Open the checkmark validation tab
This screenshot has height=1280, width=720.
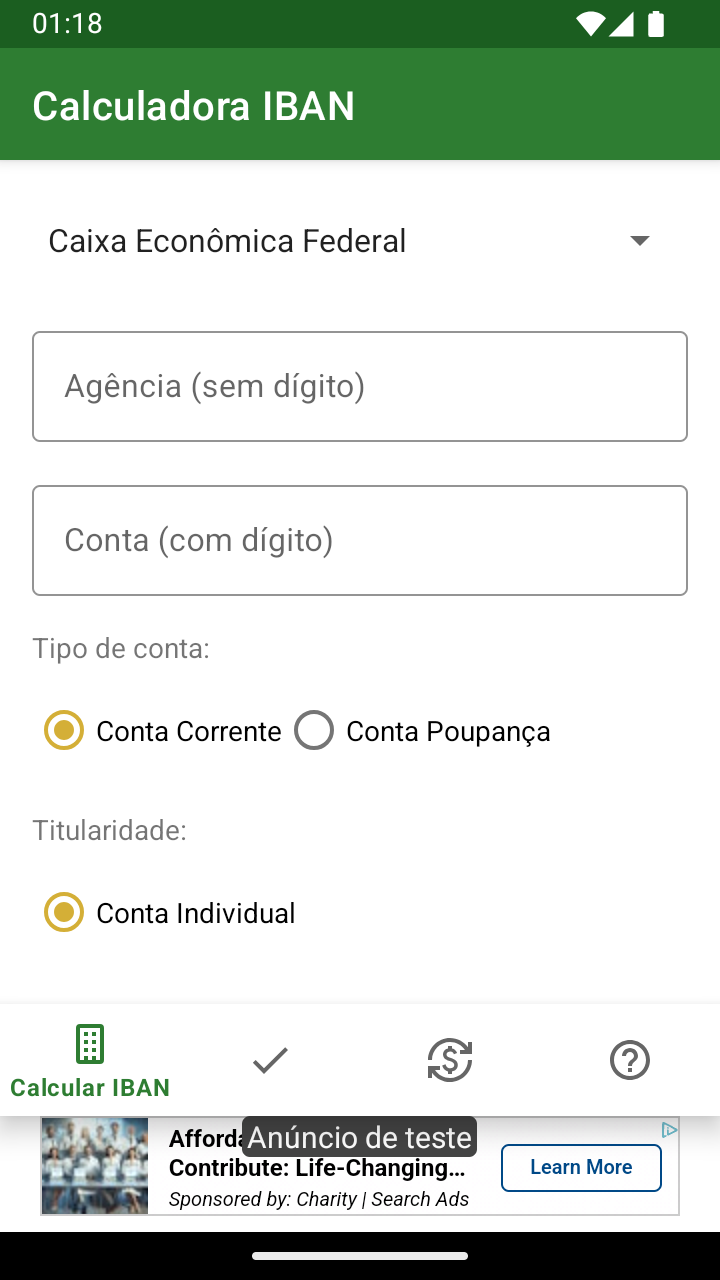[x=270, y=1060]
